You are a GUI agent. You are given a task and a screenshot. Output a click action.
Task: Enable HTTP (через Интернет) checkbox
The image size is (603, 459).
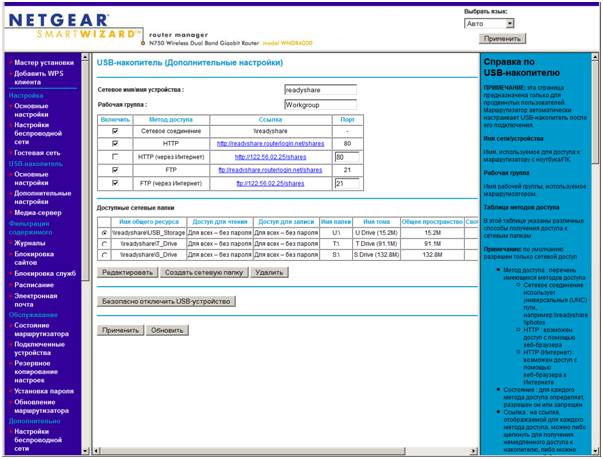115,157
